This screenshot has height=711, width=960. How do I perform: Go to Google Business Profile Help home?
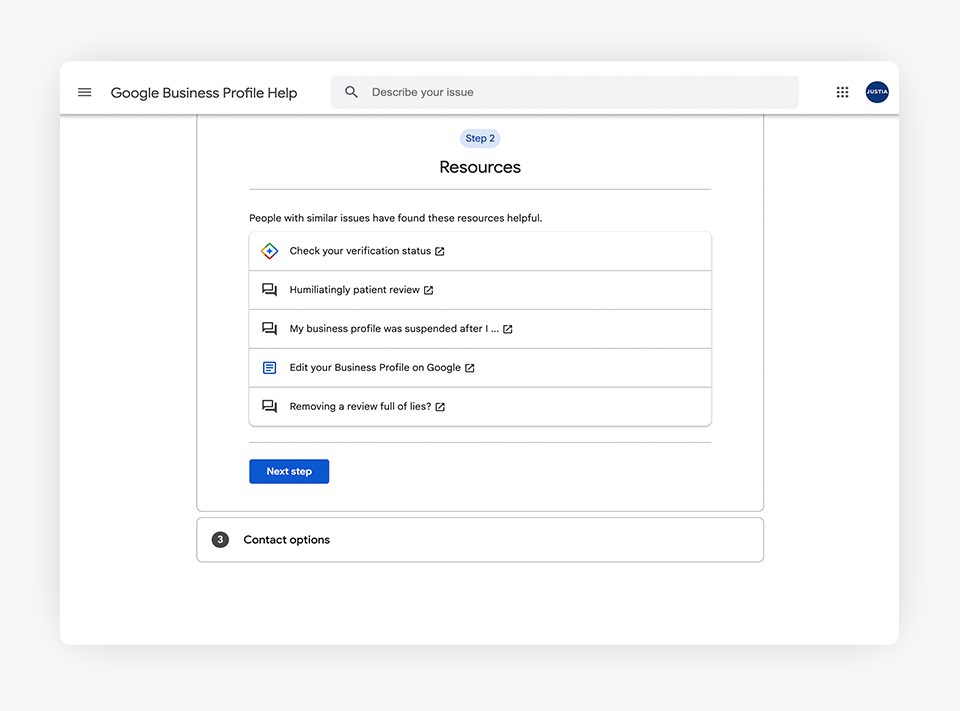click(204, 93)
